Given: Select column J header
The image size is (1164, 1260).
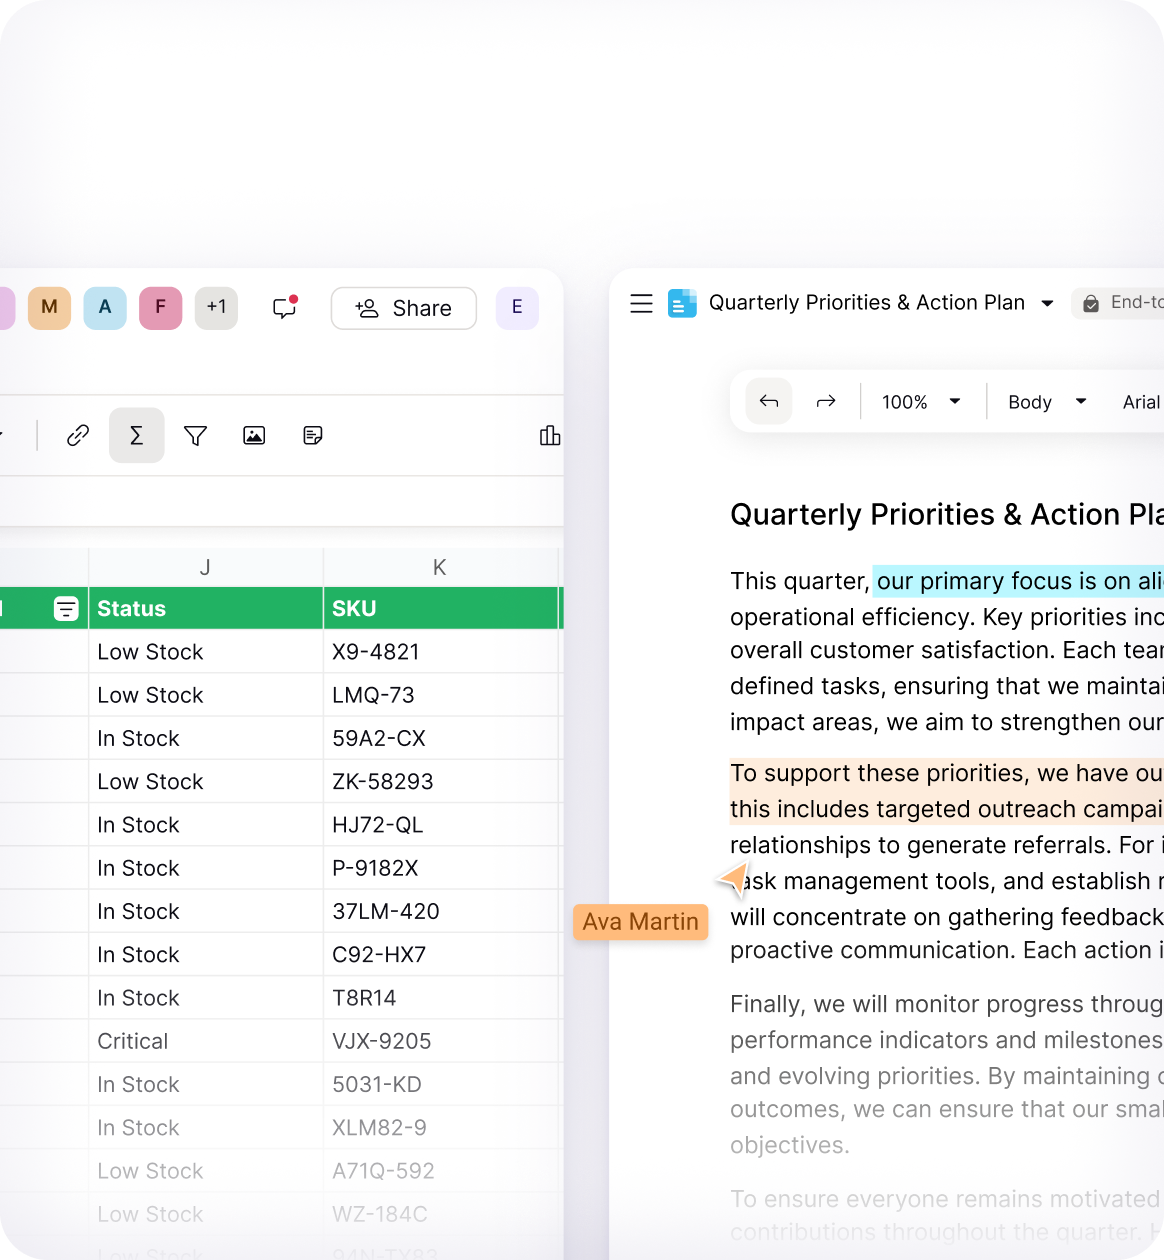Looking at the screenshot, I should coord(205,567).
